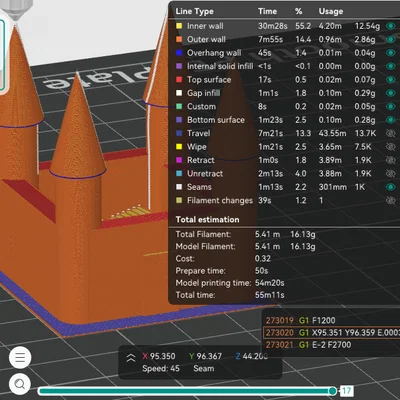Click the layer number 17 box

coord(347,391)
